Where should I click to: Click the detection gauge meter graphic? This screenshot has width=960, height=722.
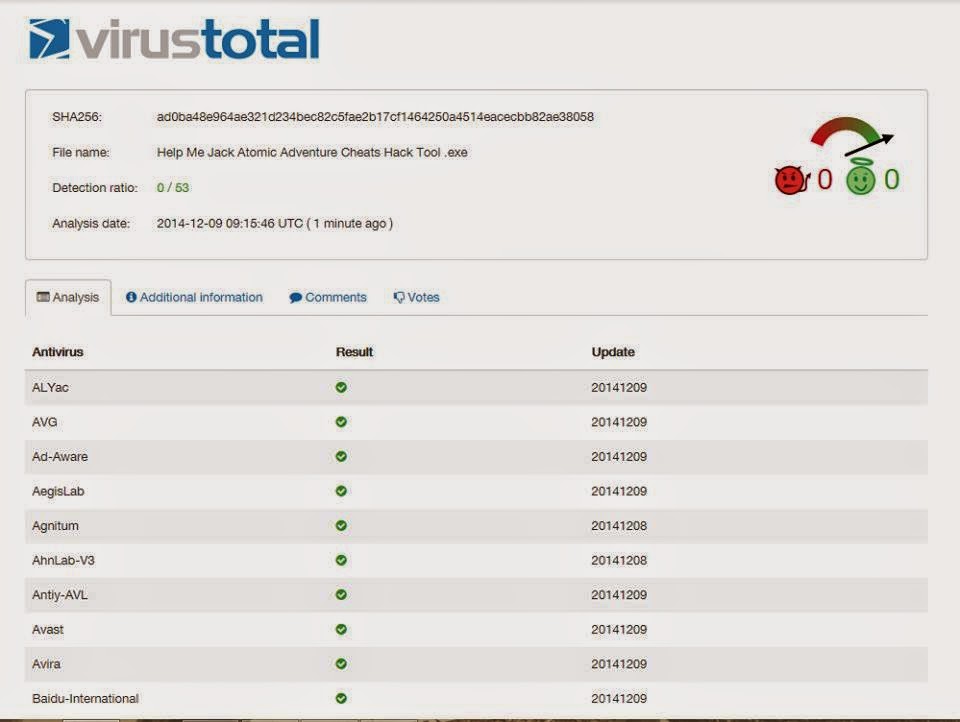pos(852,136)
